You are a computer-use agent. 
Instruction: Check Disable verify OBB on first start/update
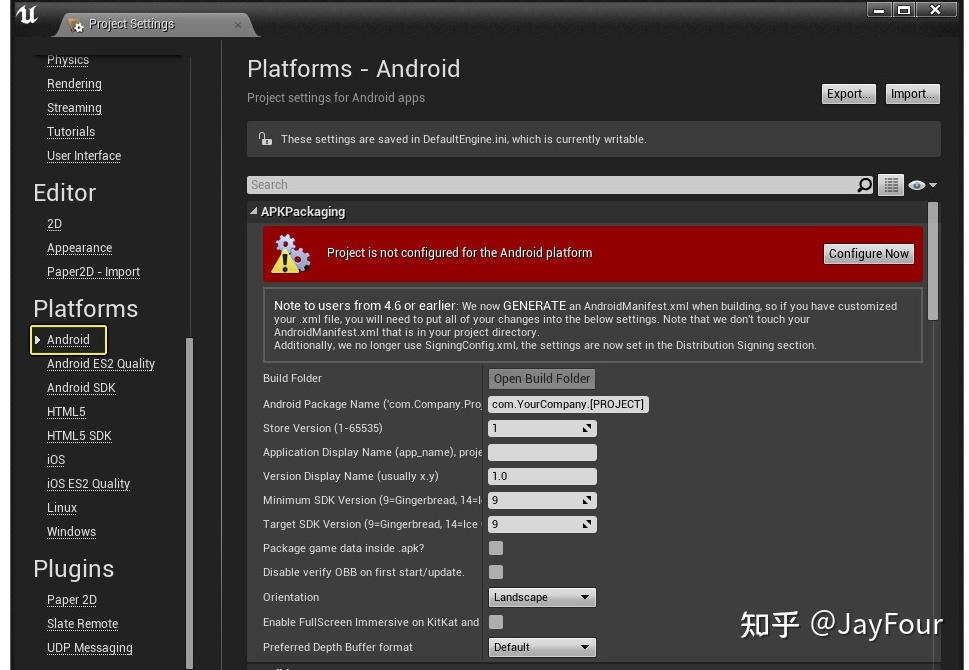tap(495, 572)
